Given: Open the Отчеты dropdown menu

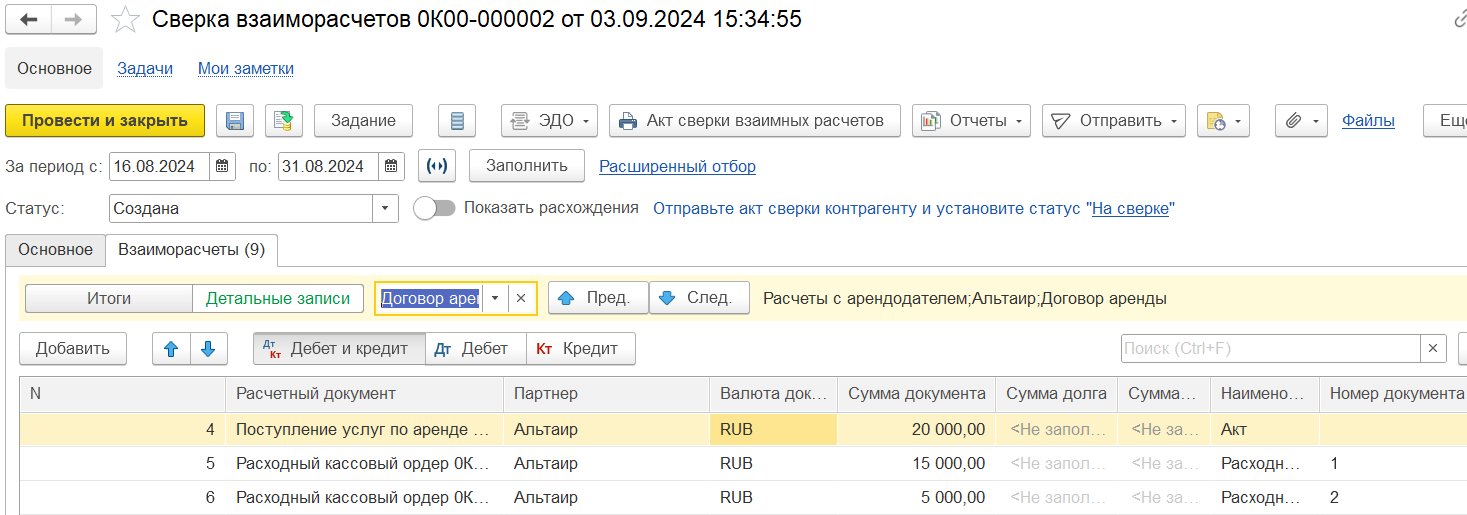Looking at the screenshot, I should point(972,121).
